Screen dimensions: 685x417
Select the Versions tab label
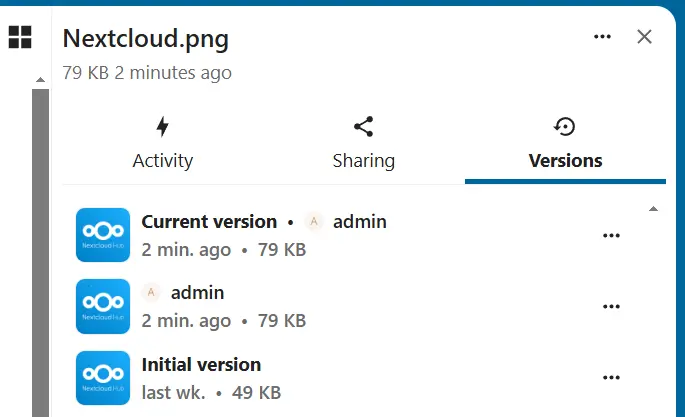pyautogui.click(x=565, y=160)
